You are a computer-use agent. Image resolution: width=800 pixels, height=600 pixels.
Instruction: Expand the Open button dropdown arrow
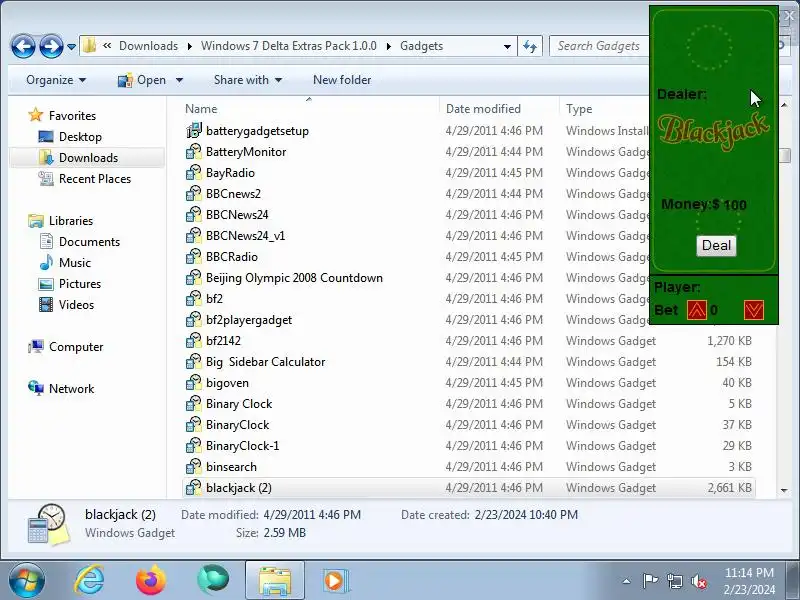179,80
